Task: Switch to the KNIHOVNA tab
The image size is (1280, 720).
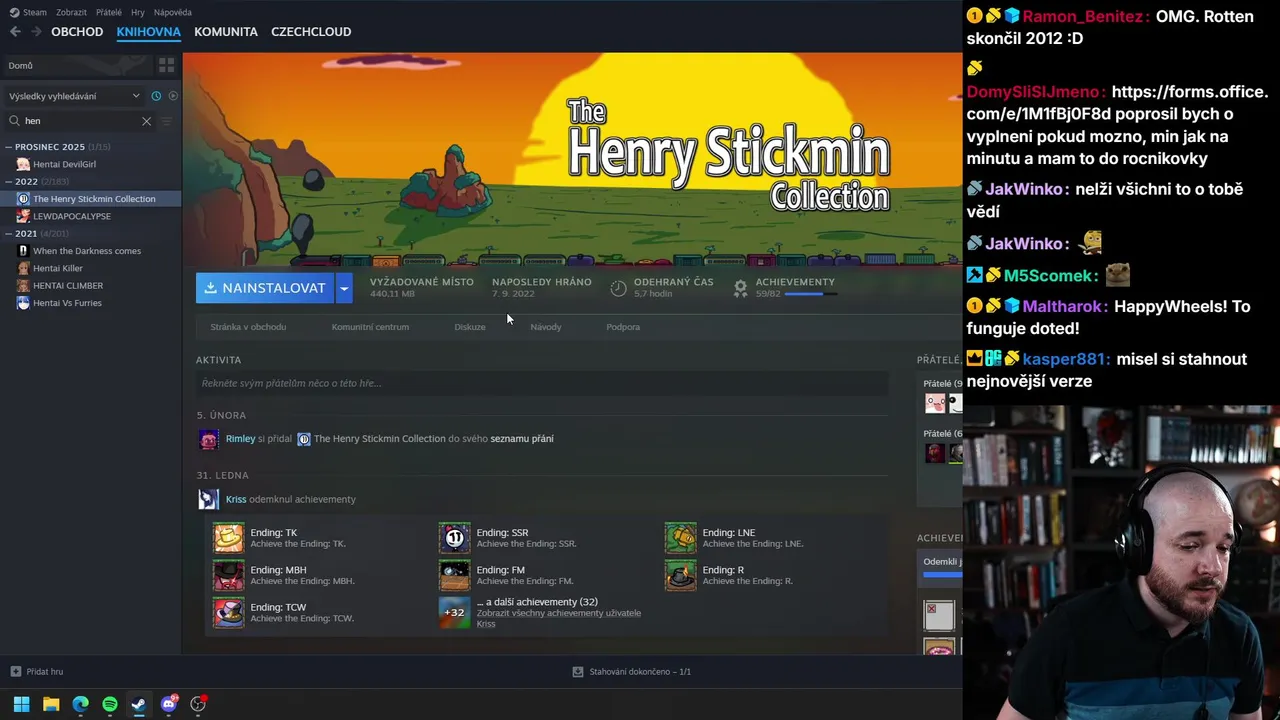Action: pyautogui.click(x=148, y=32)
